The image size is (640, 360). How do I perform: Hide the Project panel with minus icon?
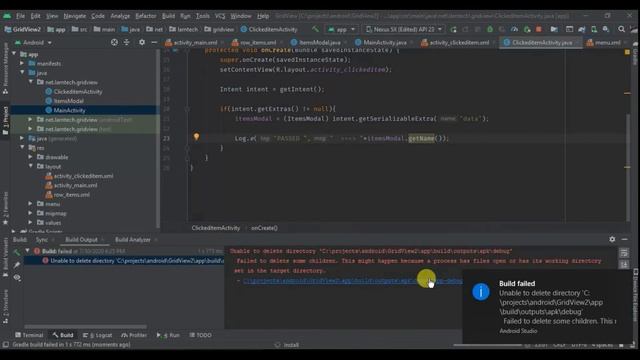point(154,42)
